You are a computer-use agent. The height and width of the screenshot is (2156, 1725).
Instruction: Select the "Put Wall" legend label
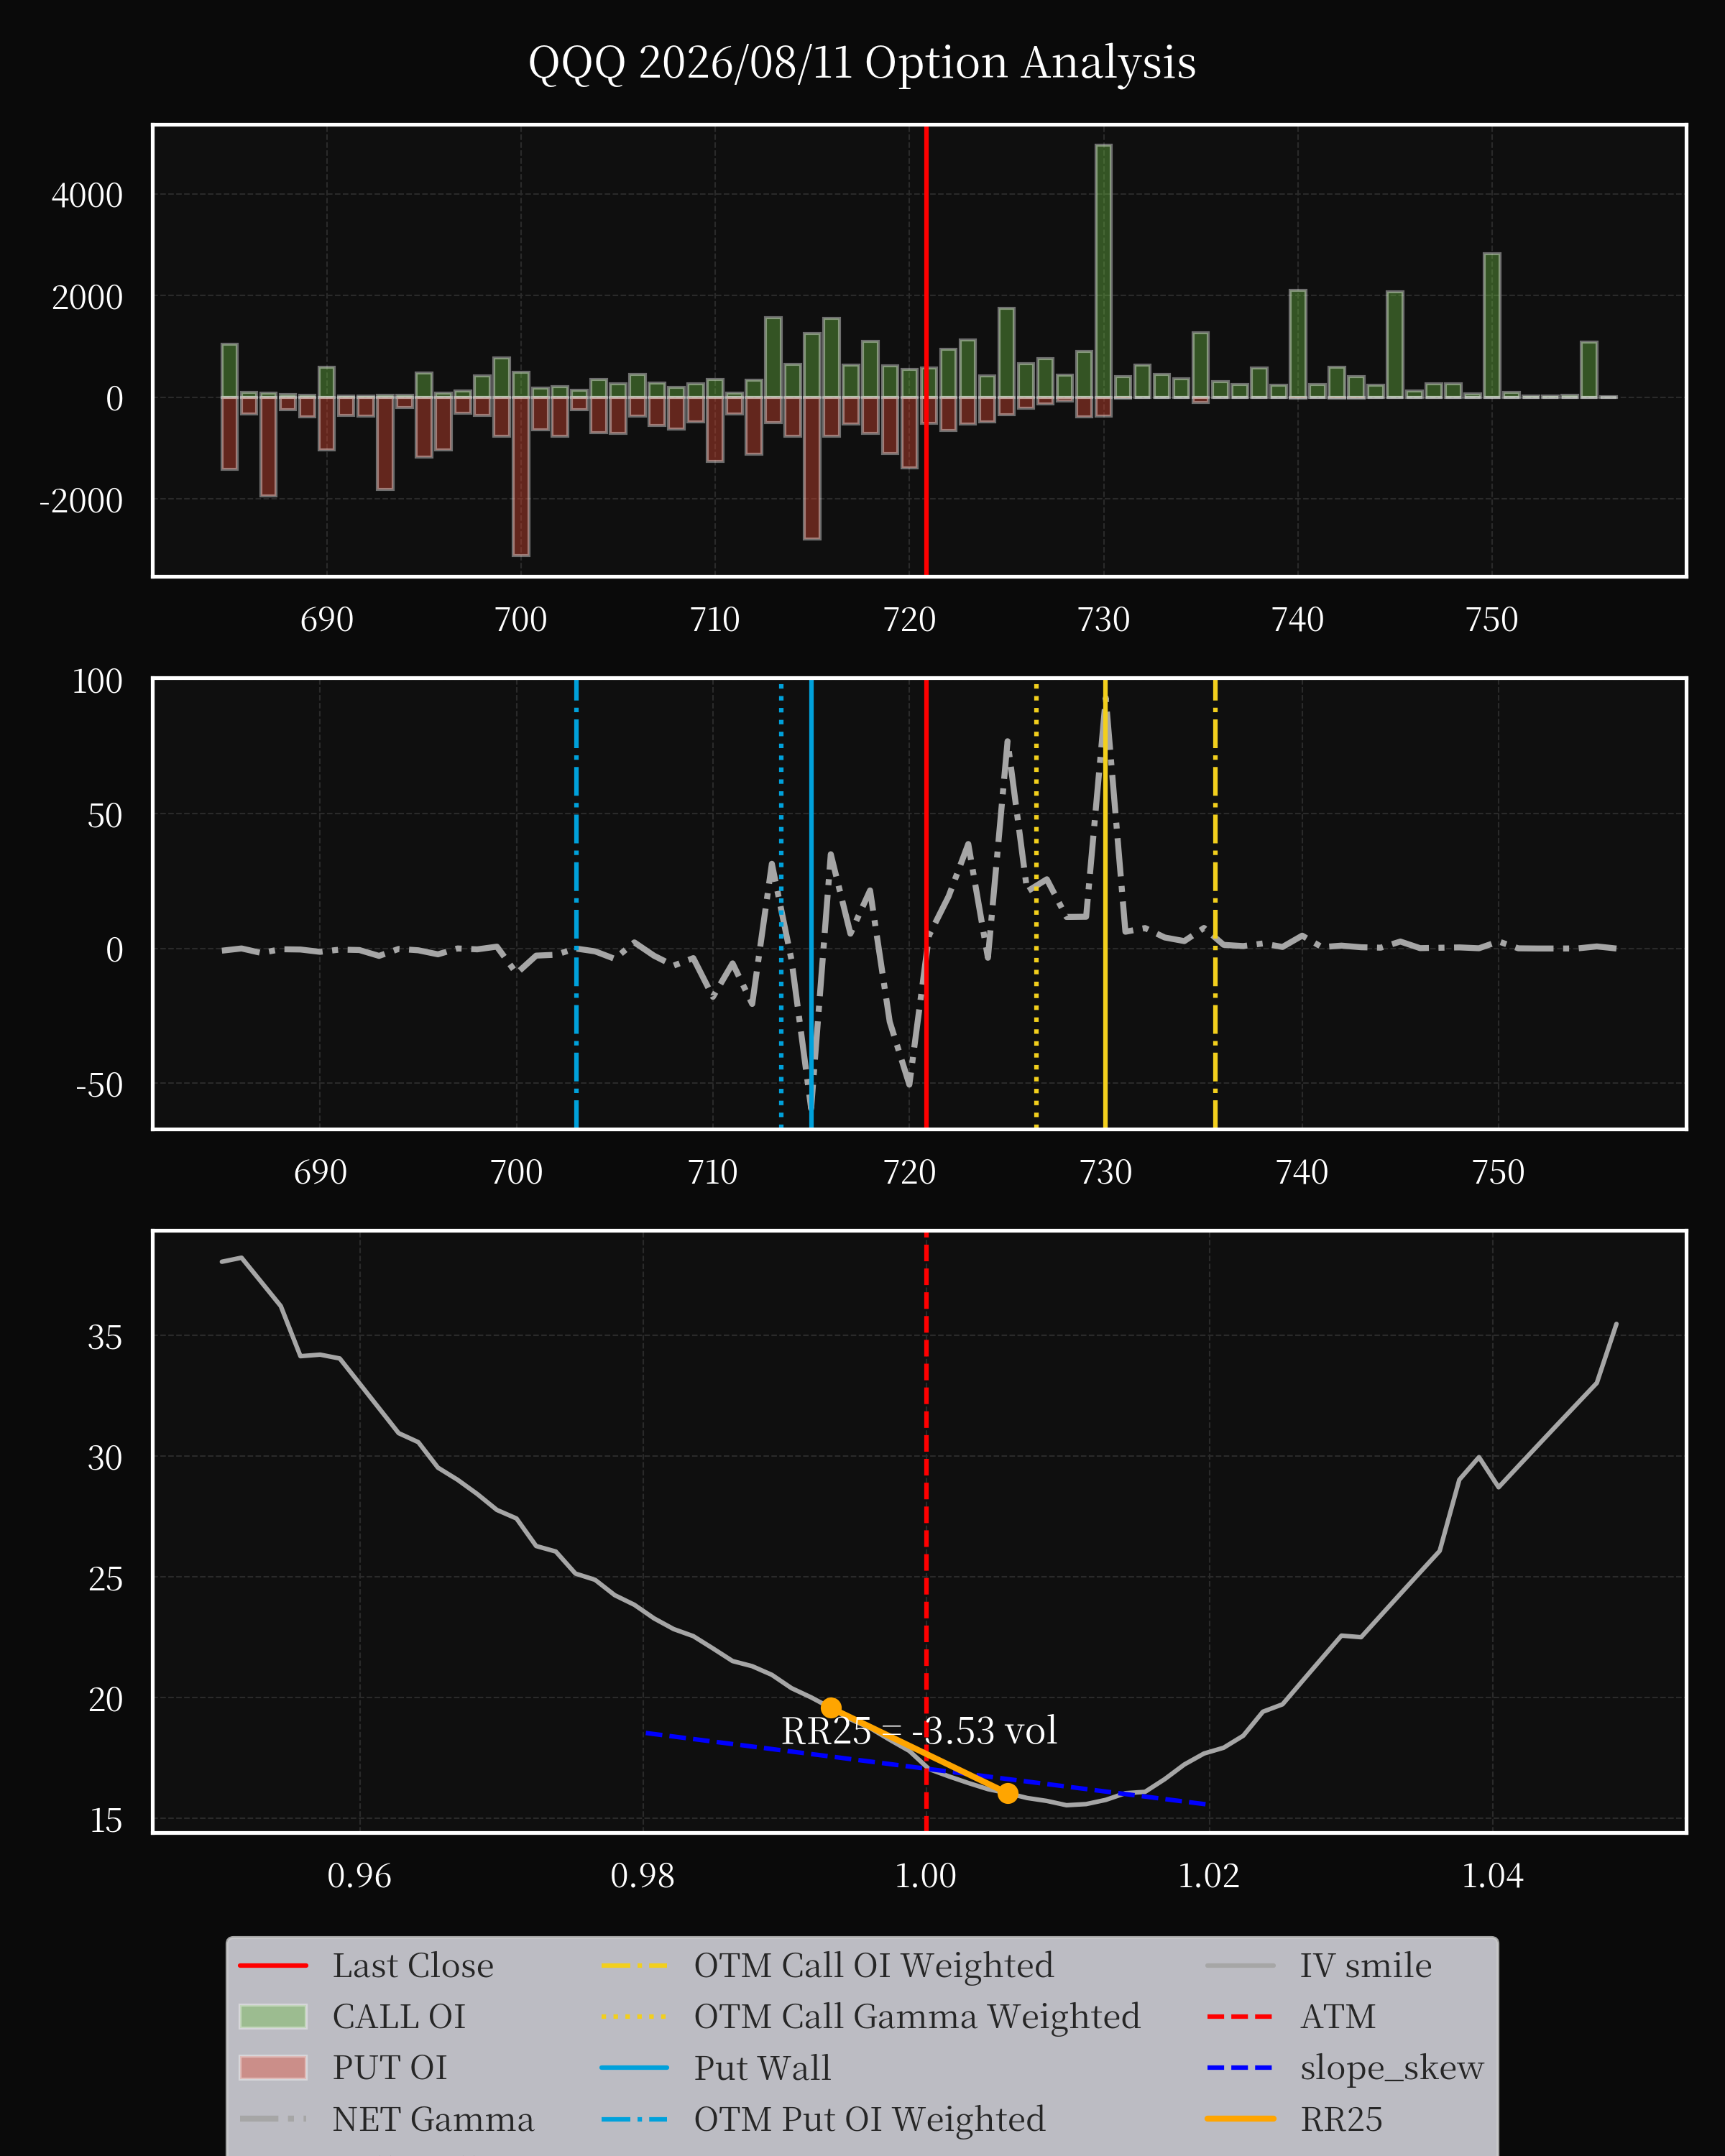[x=762, y=2067]
